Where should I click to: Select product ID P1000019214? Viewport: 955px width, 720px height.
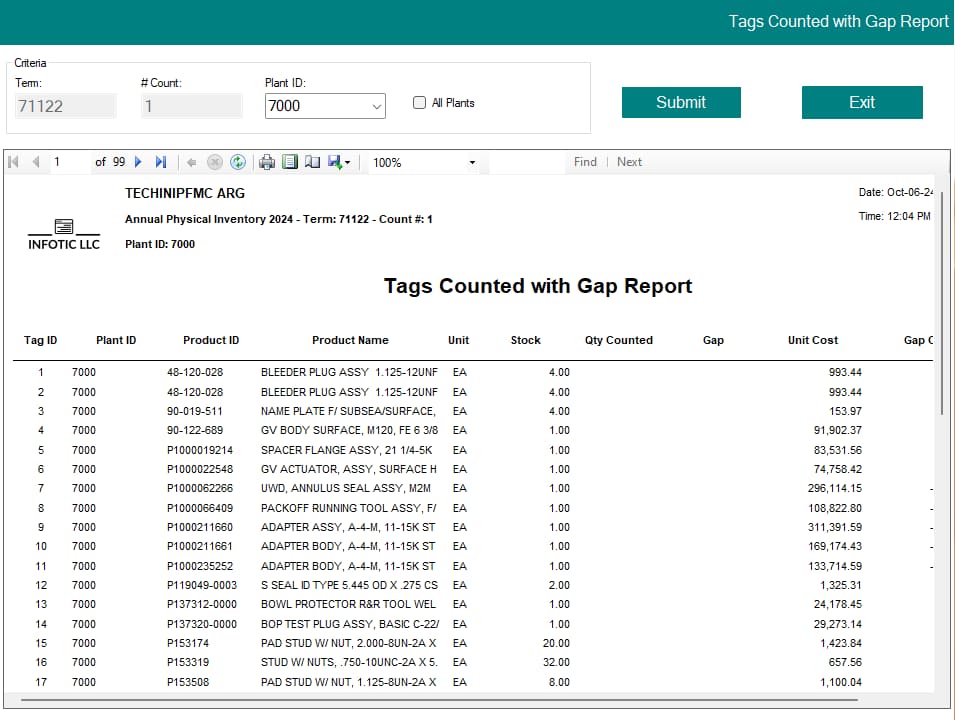pyautogui.click(x=200, y=450)
